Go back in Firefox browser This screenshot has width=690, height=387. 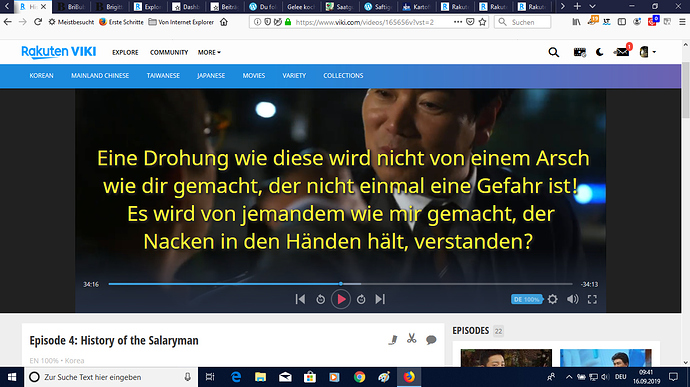click(x=7, y=22)
